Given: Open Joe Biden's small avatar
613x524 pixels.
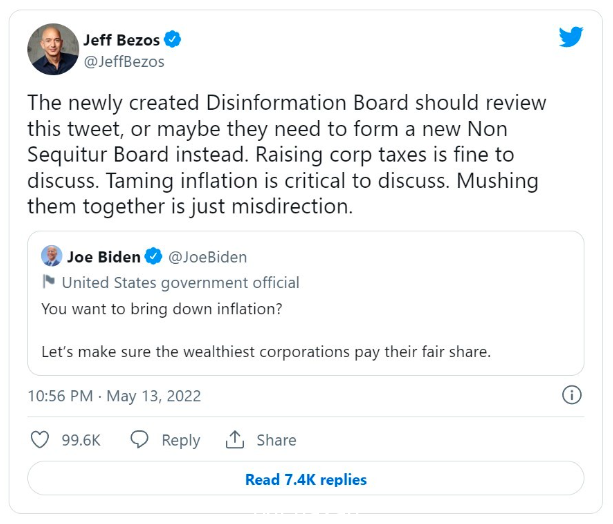Looking at the screenshot, I should click(x=52, y=256).
